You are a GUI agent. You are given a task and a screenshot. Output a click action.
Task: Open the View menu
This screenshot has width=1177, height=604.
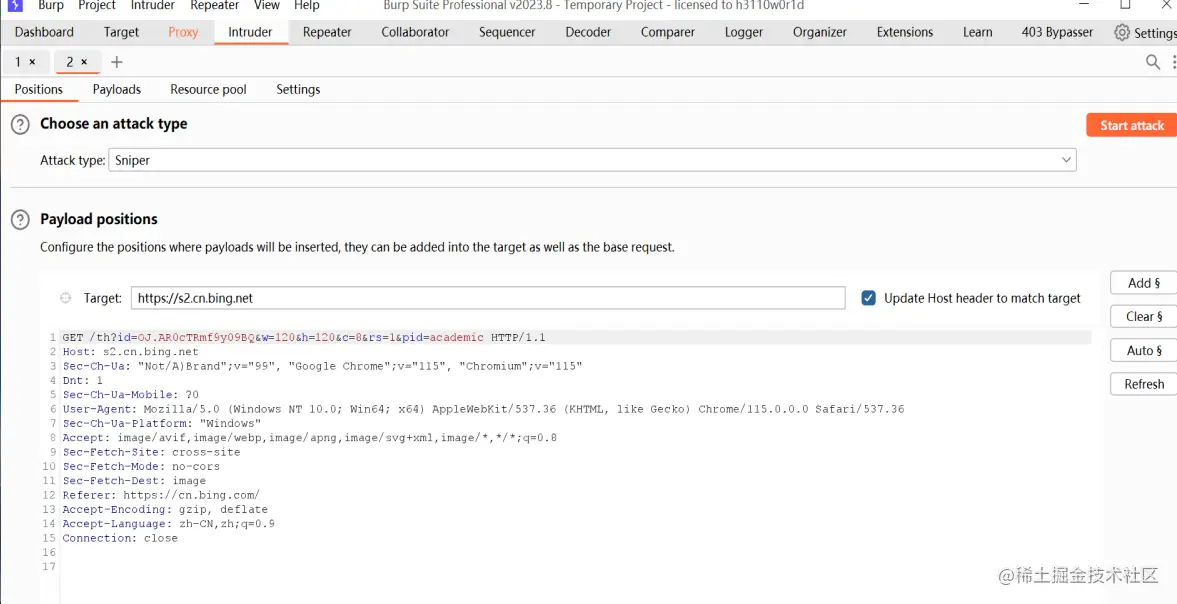tap(266, 5)
